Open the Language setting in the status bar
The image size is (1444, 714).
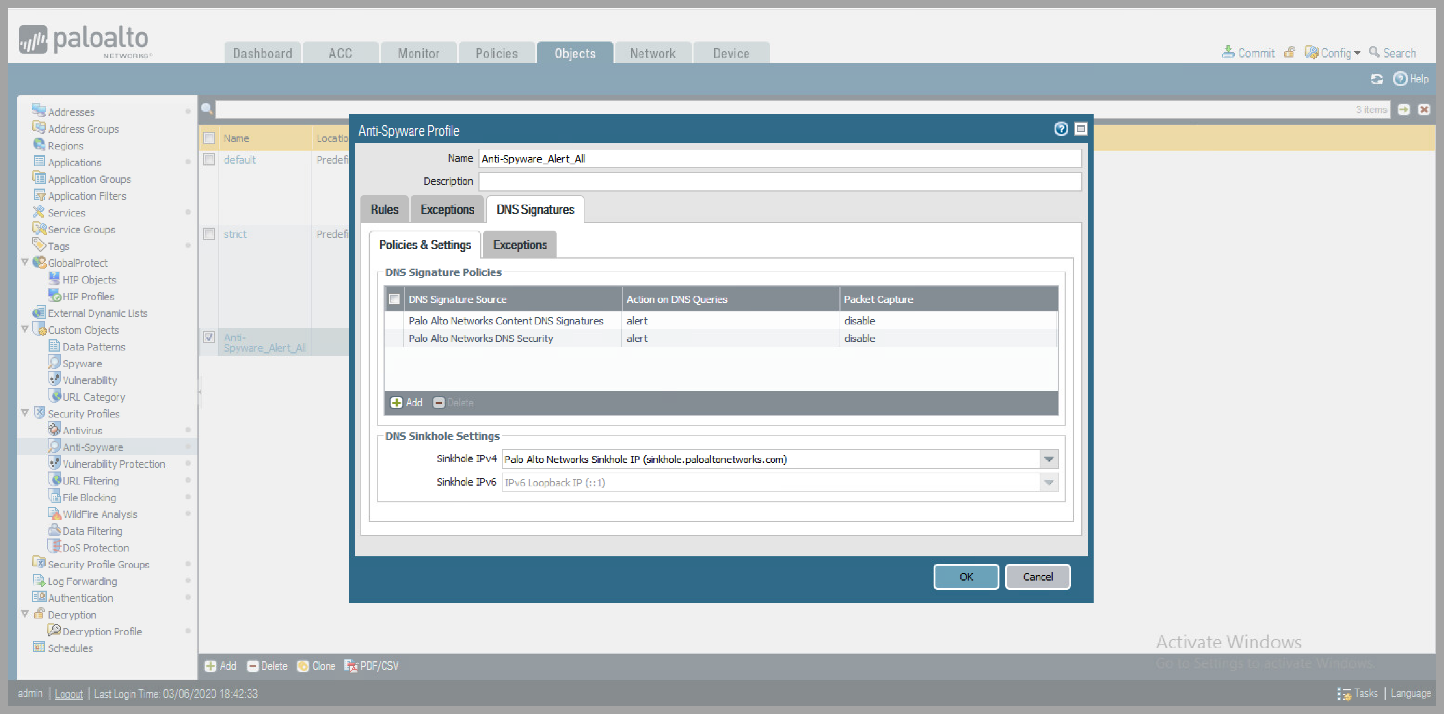click(1410, 693)
